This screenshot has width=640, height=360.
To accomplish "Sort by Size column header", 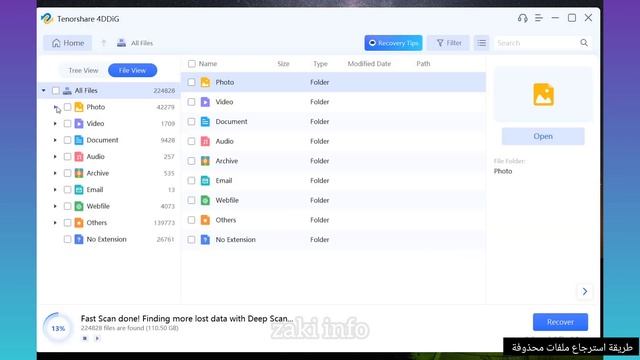I will point(283,64).
